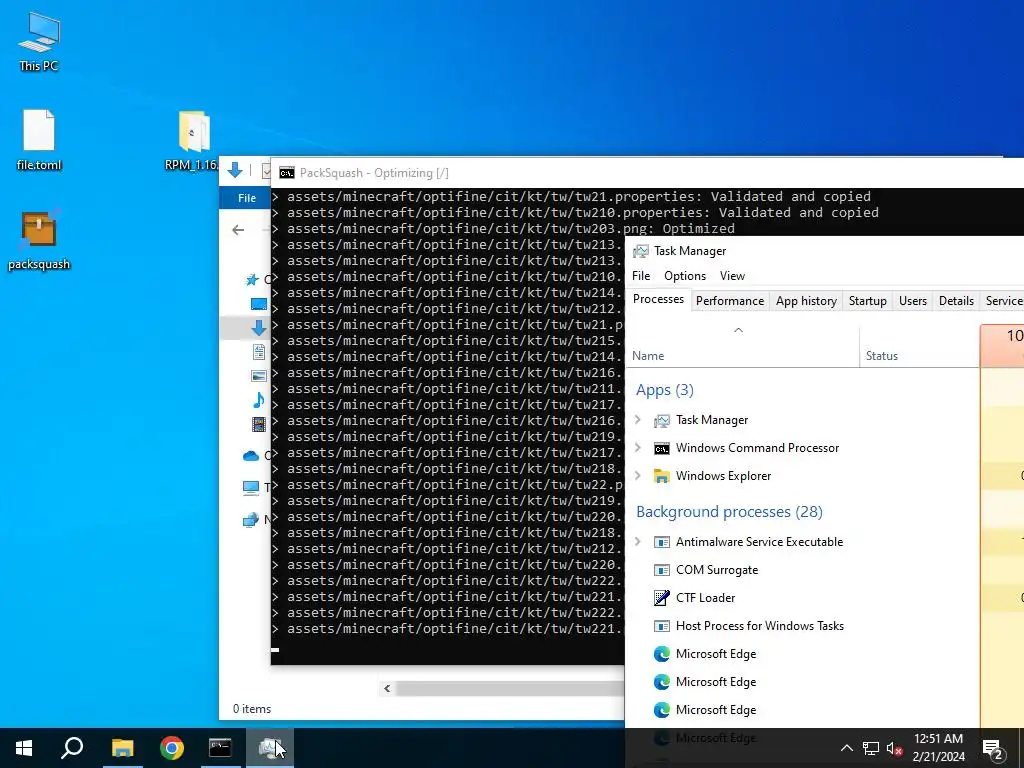Select the CTF Loader process icon
Viewport: 1024px width, 768px height.
[x=662, y=598]
